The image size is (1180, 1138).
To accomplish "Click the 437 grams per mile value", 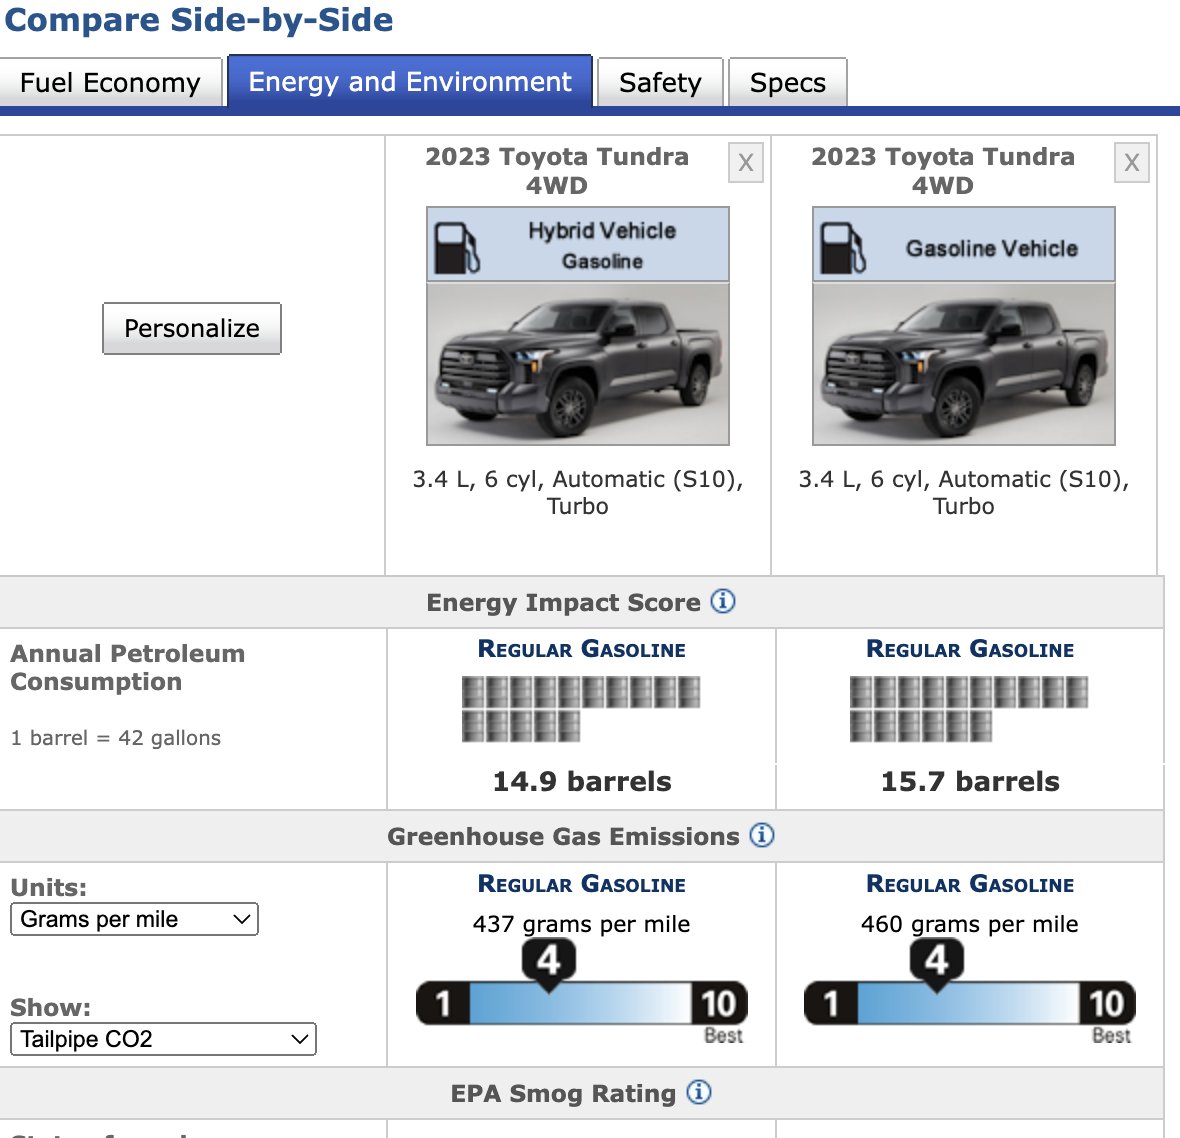I will [581, 923].
